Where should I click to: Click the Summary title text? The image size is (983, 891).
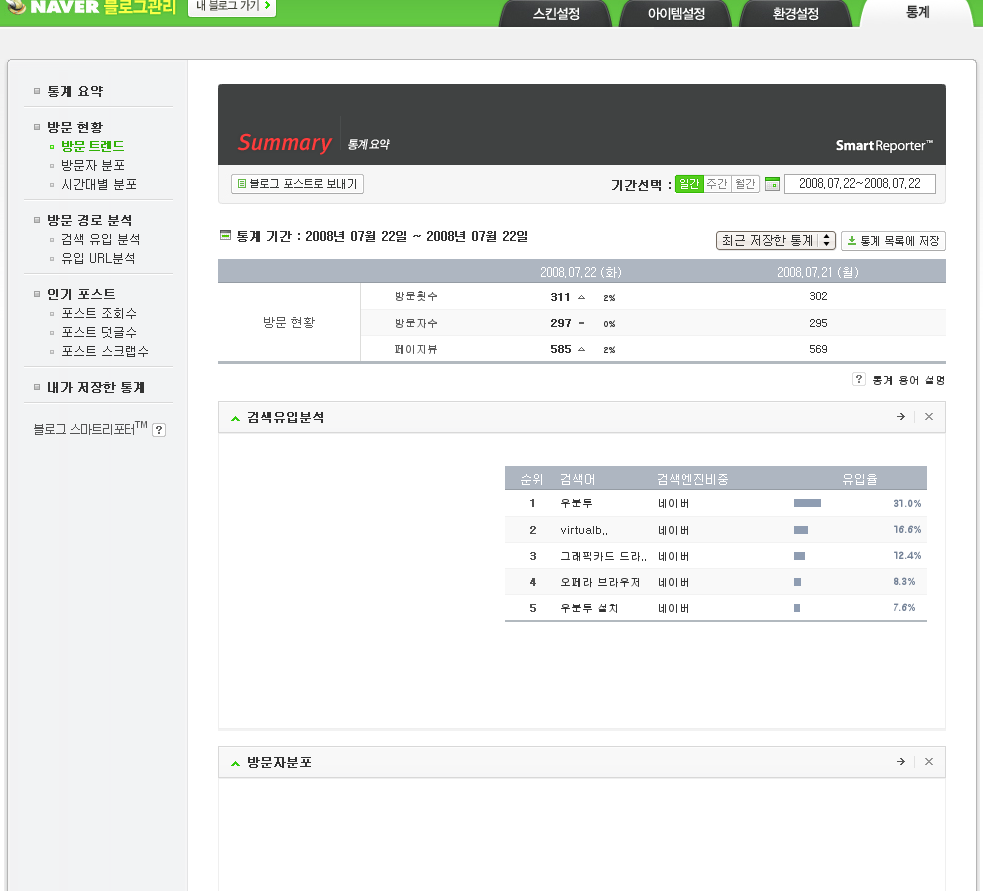pyautogui.click(x=285, y=143)
